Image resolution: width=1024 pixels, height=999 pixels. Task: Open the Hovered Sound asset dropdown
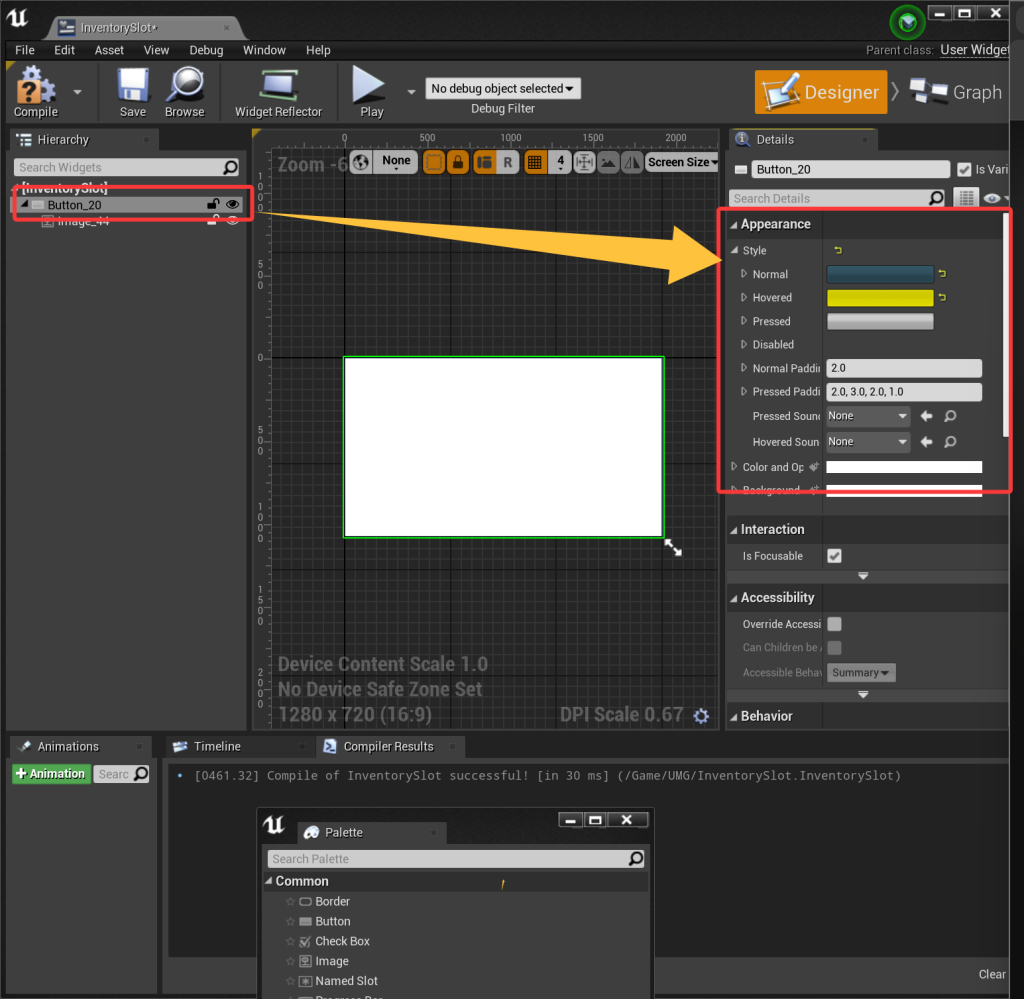(x=867, y=442)
